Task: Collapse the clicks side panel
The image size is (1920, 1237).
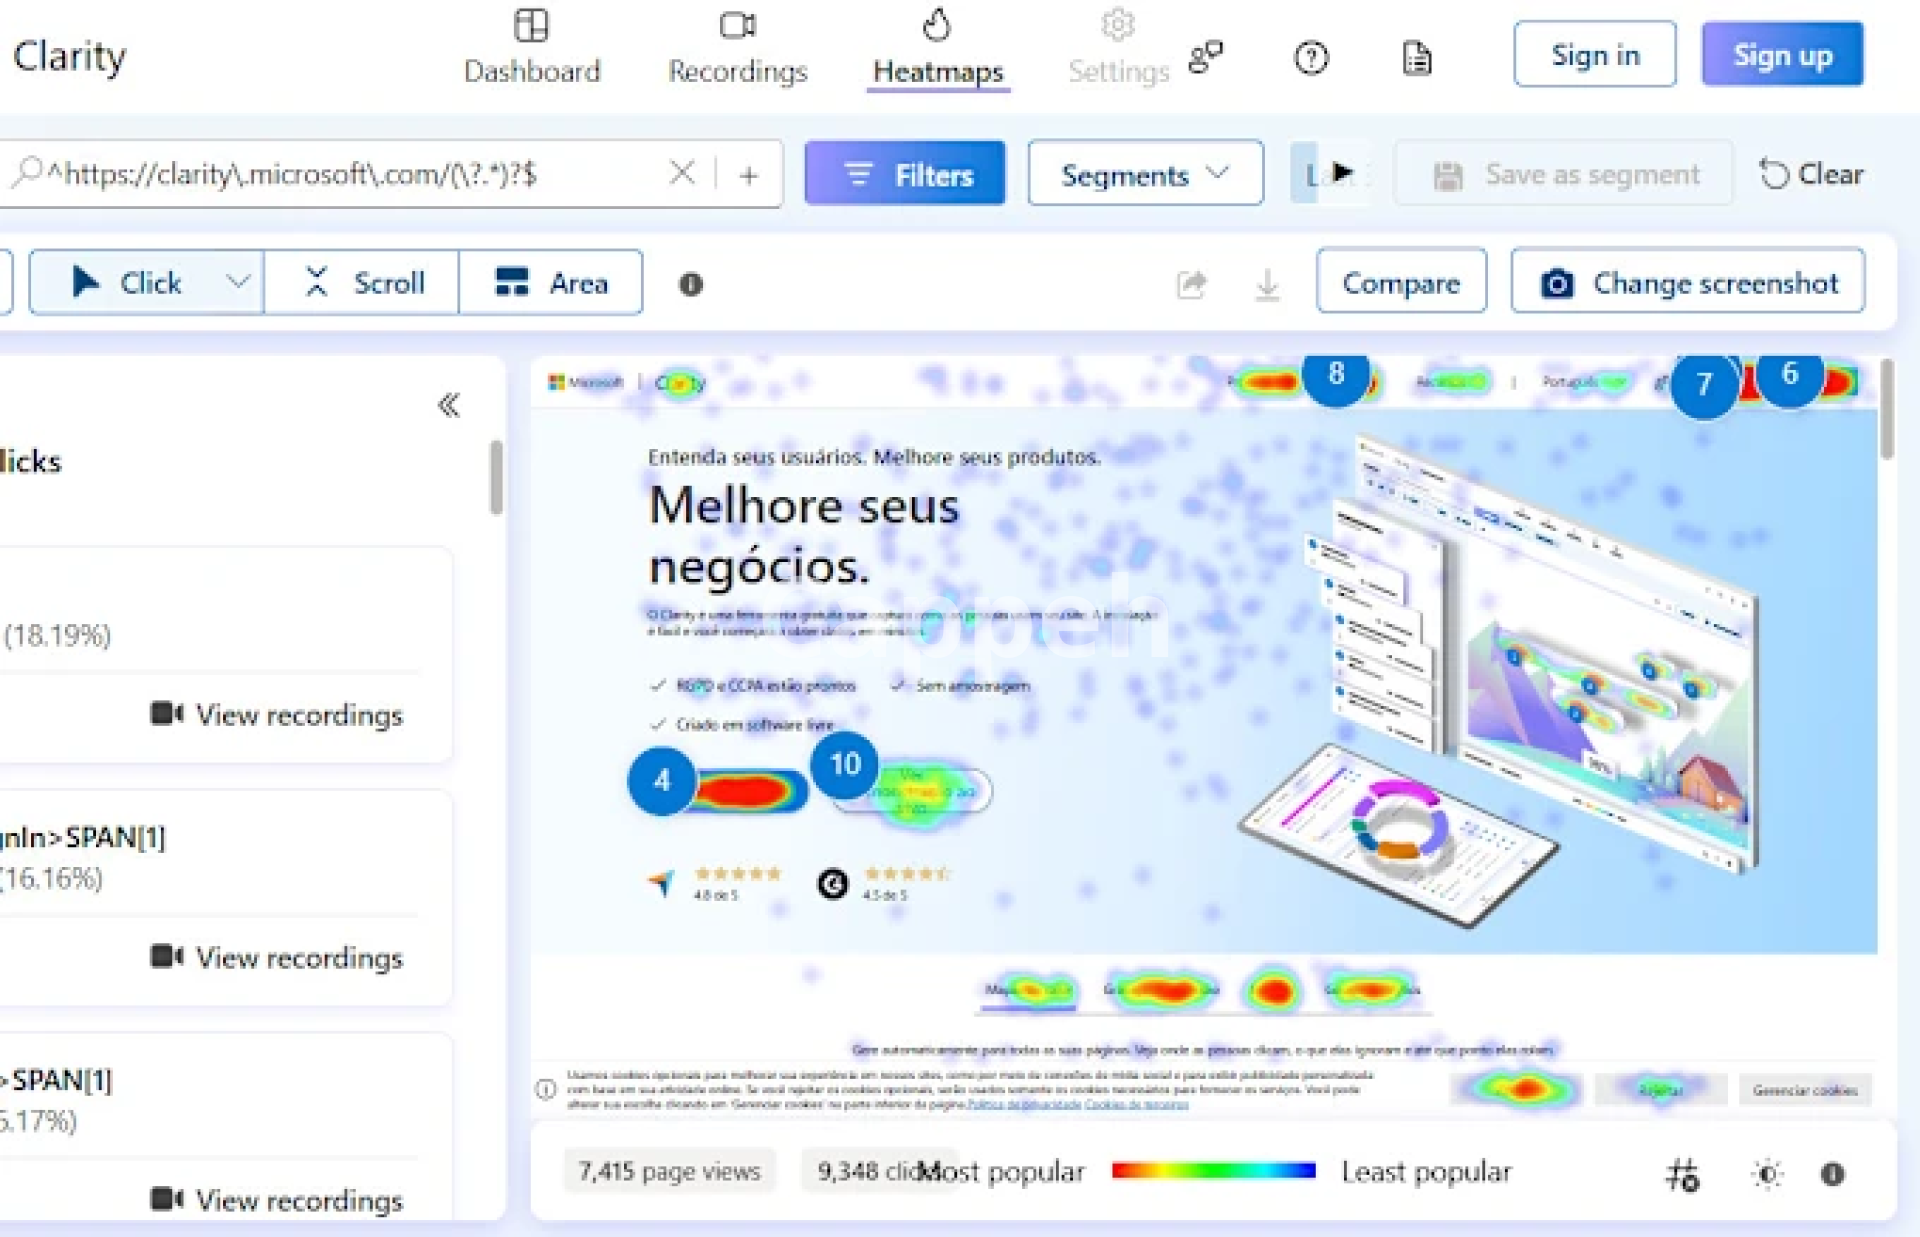Action: pyautogui.click(x=449, y=405)
